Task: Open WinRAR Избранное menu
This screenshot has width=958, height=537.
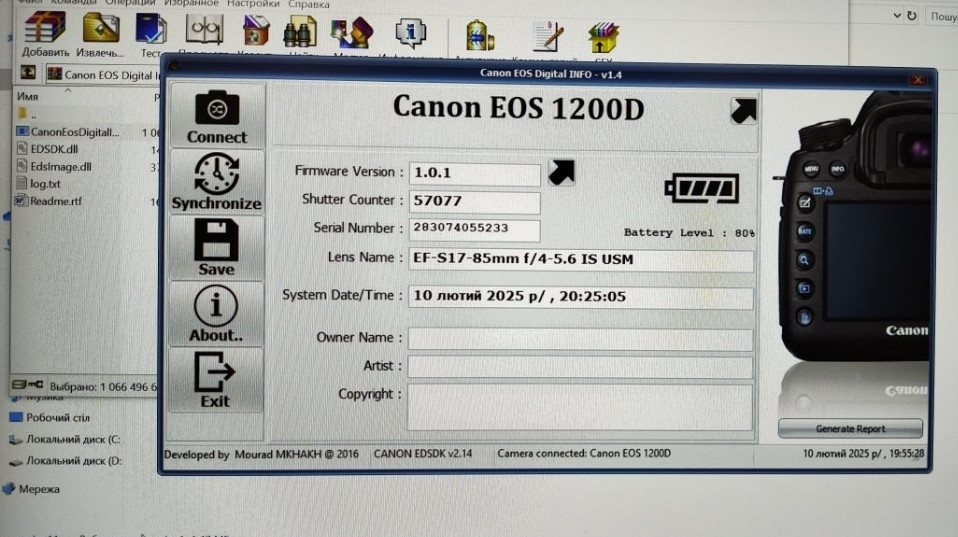Action: pyautogui.click(x=191, y=4)
